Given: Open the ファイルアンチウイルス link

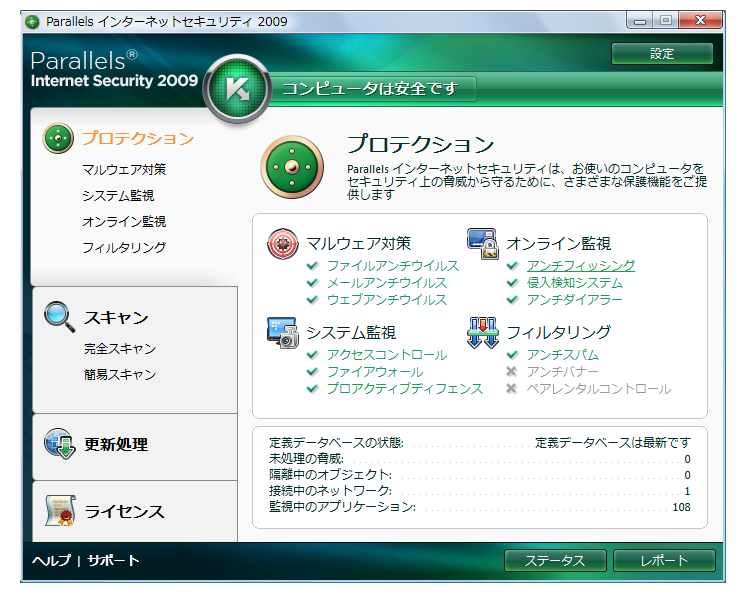Looking at the screenshot, I should coord(393,266).
